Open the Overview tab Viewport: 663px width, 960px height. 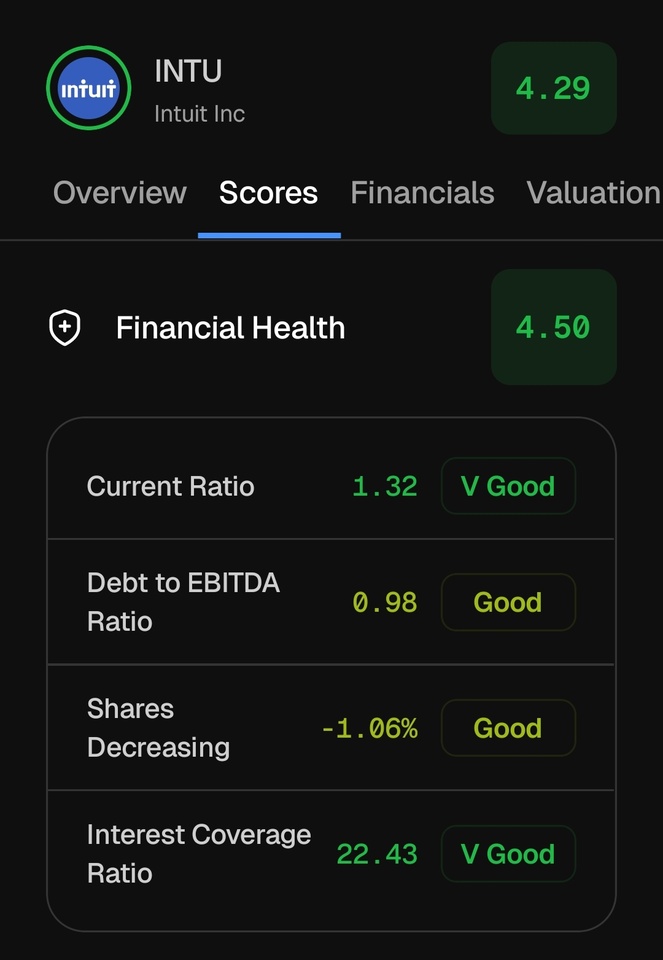pyautogui.click(x=120, y=192)
